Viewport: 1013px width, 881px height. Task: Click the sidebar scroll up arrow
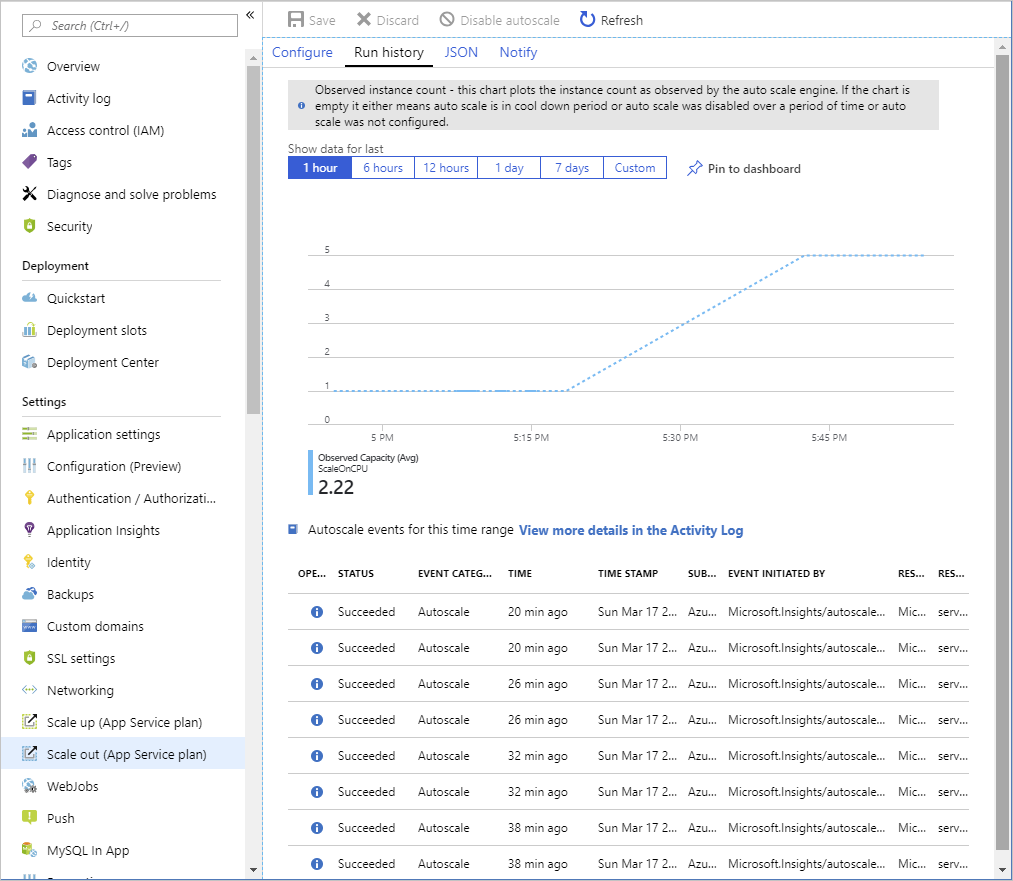coord(253,58)
